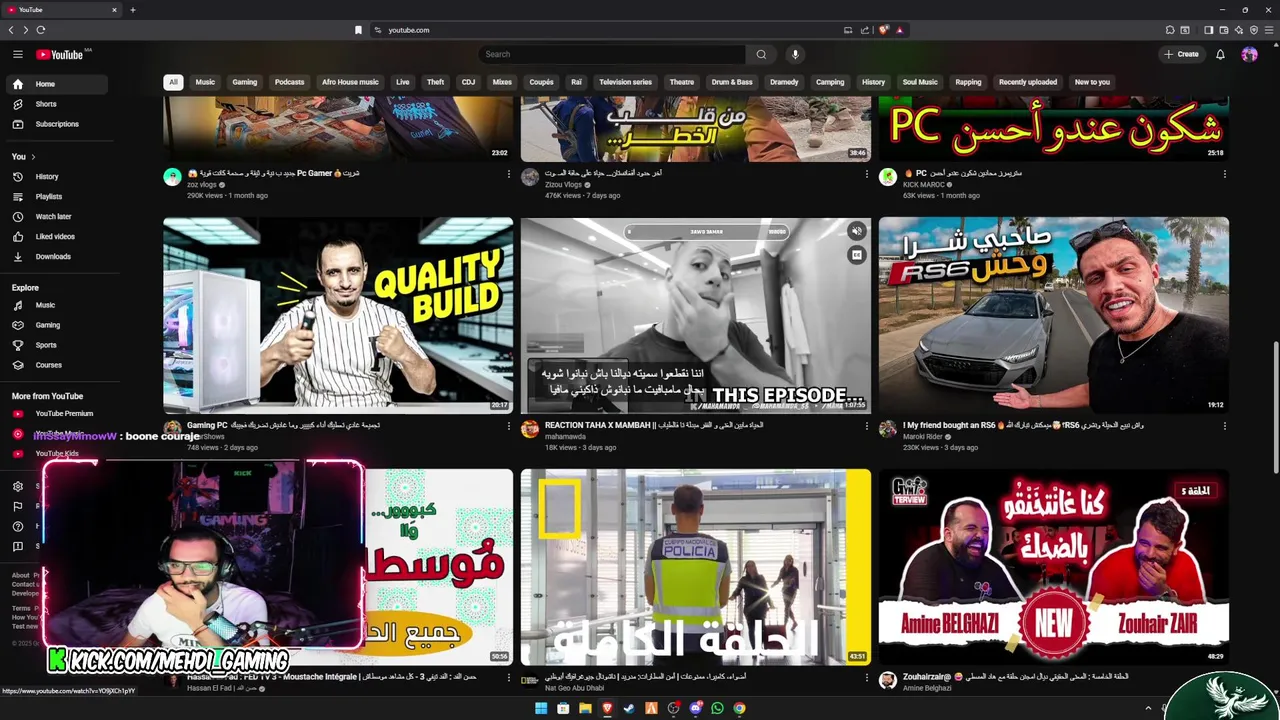Open Brave Shields lion icon
The width and height of the screenshot is (1280, 720).
pyautogui.click(x=884, y=30)
